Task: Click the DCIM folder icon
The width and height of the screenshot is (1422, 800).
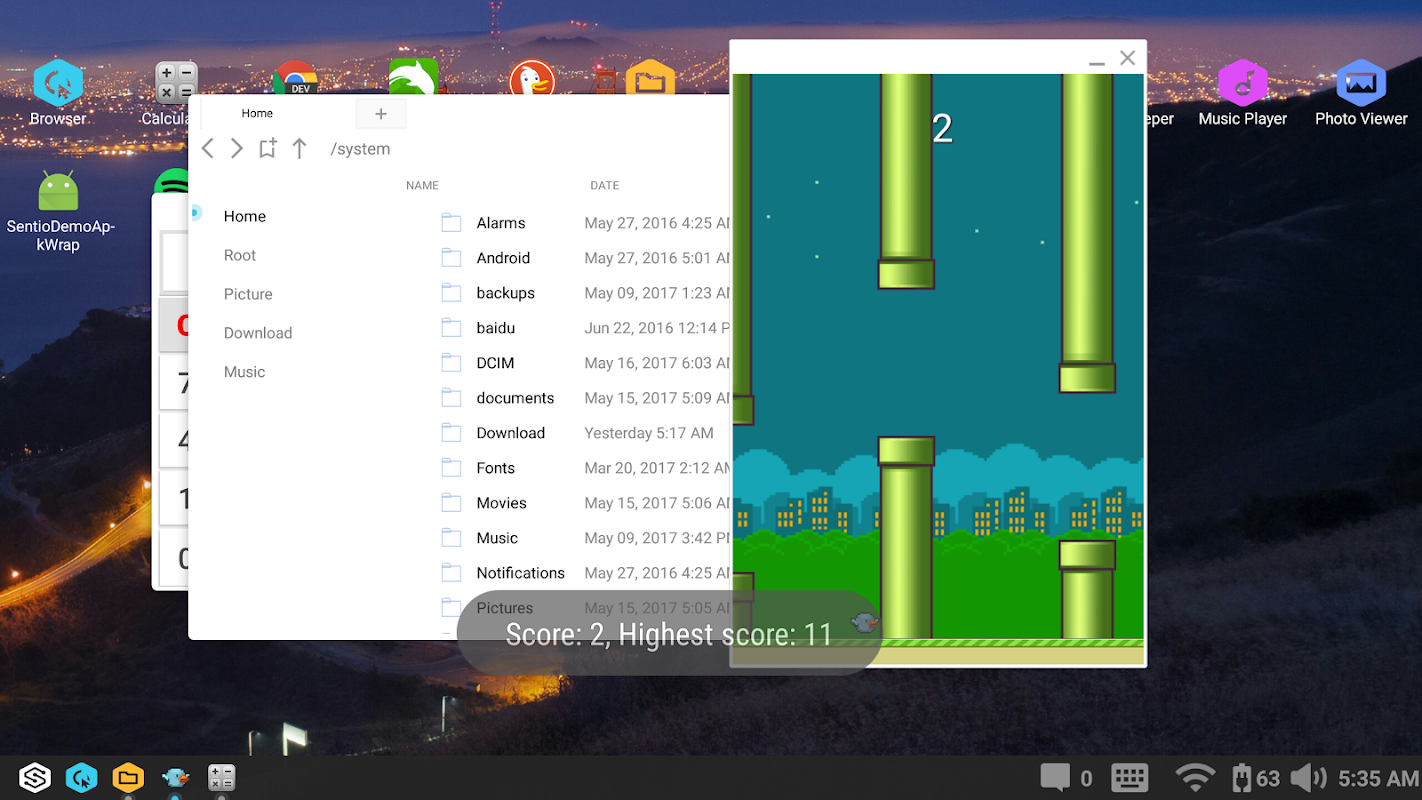Action: pos(452,363)
